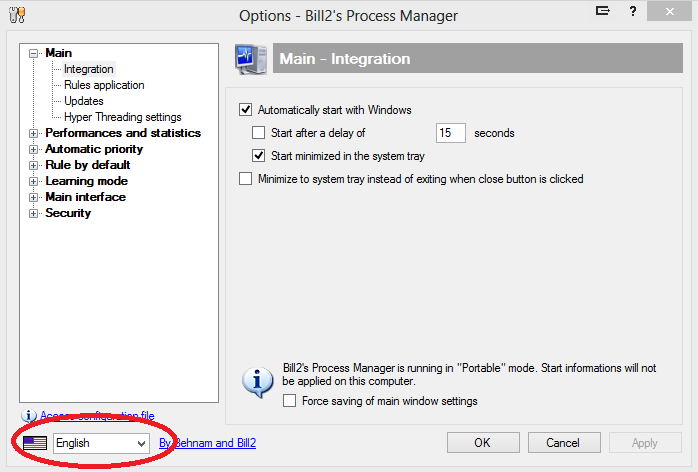Select Hyper Threading settings tree item

coord(122,117)
